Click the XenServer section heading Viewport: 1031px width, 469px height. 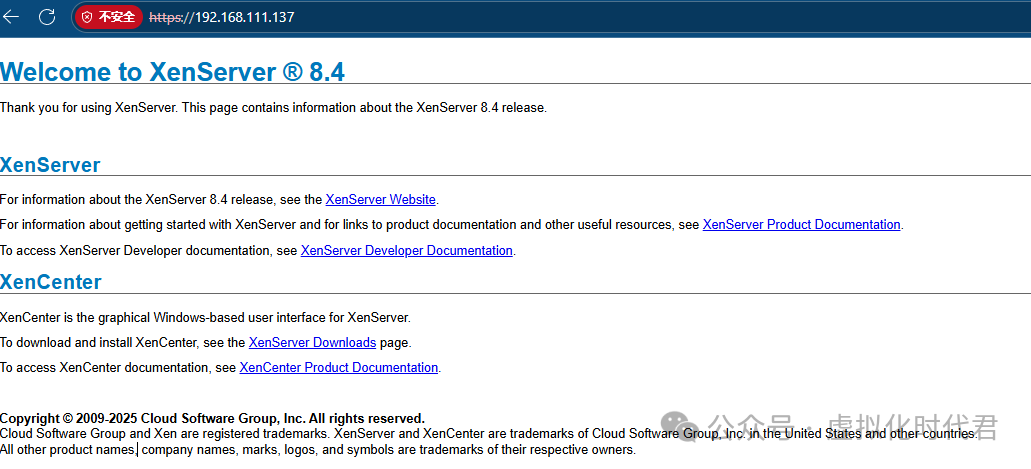pos(50,165)
